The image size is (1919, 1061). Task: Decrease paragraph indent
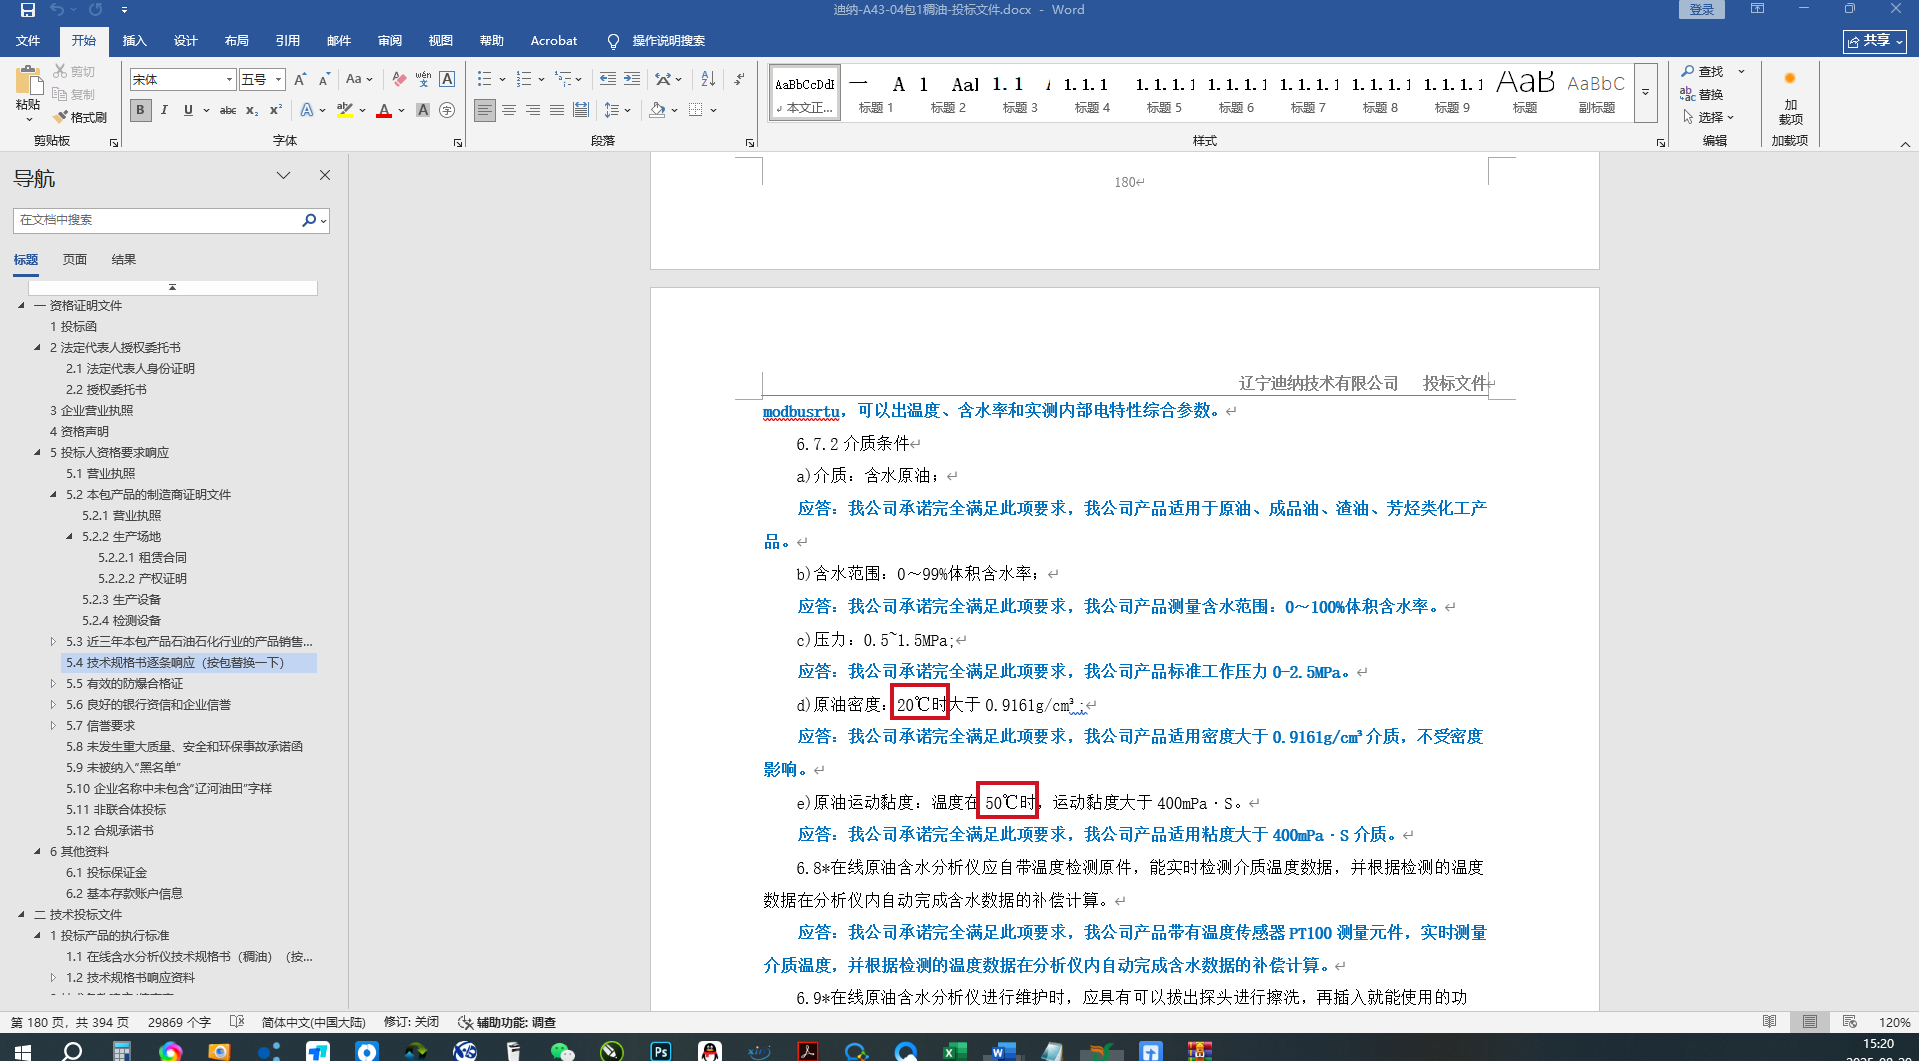[608, 79]
